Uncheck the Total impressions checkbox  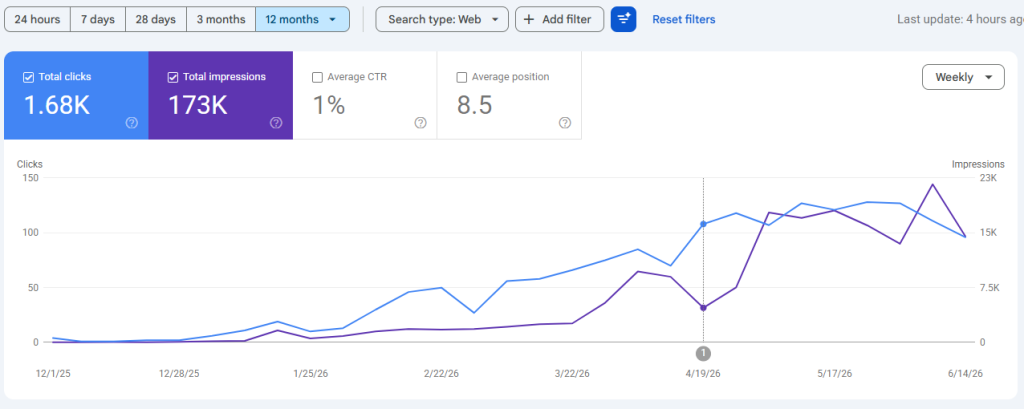[173, 77]
